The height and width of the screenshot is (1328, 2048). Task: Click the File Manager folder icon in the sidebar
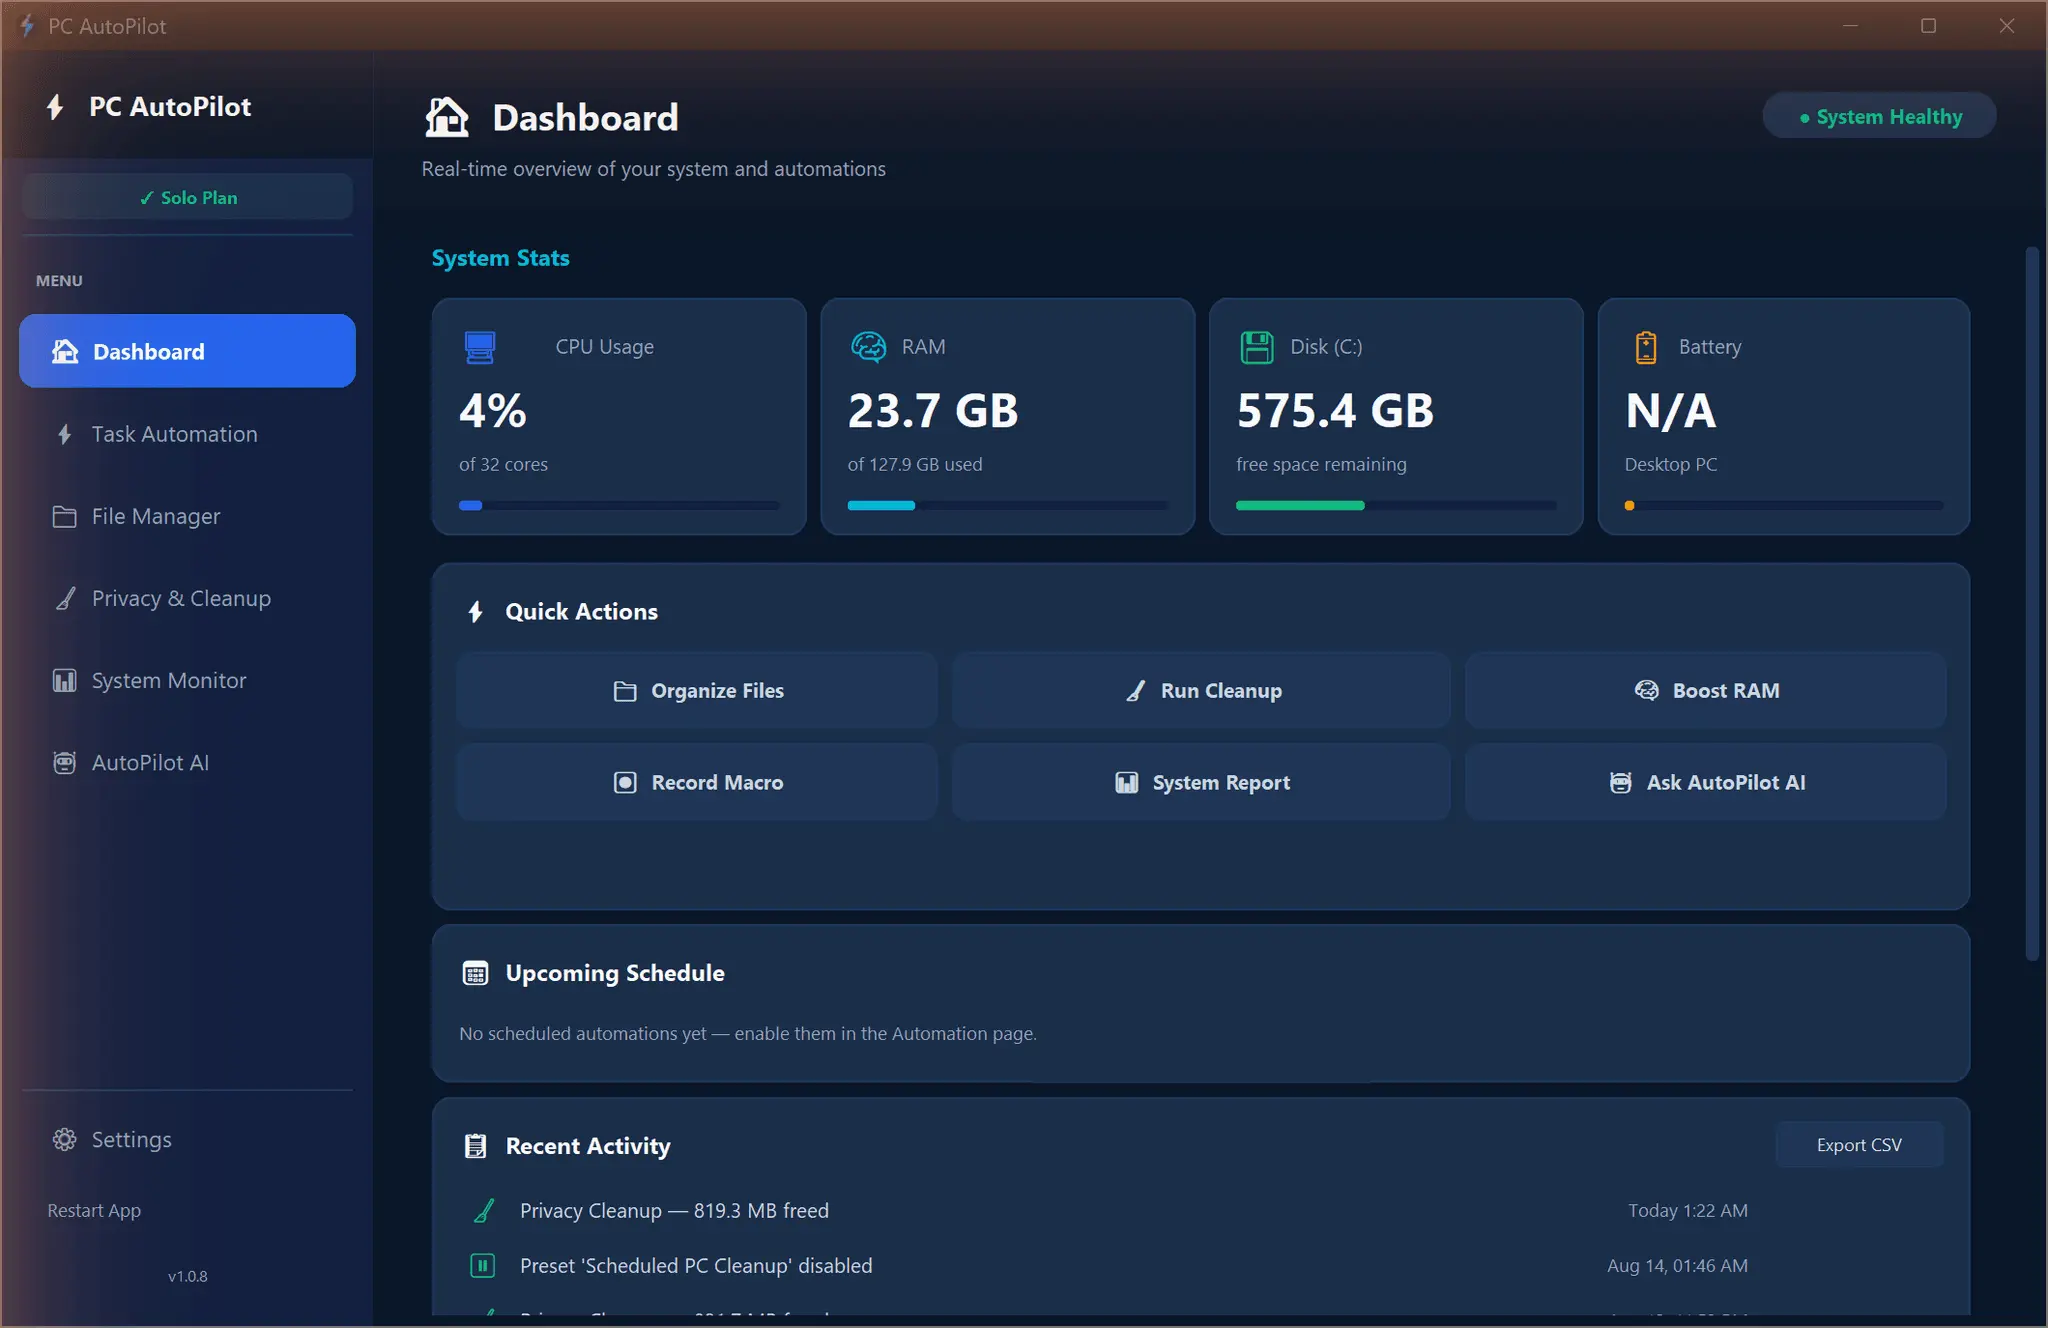pyautogui.click(x=64, y=516)
